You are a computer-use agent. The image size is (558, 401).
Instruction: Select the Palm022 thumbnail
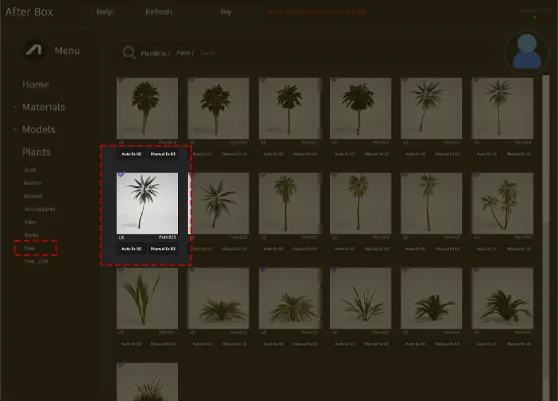click(x=360, y=108)
